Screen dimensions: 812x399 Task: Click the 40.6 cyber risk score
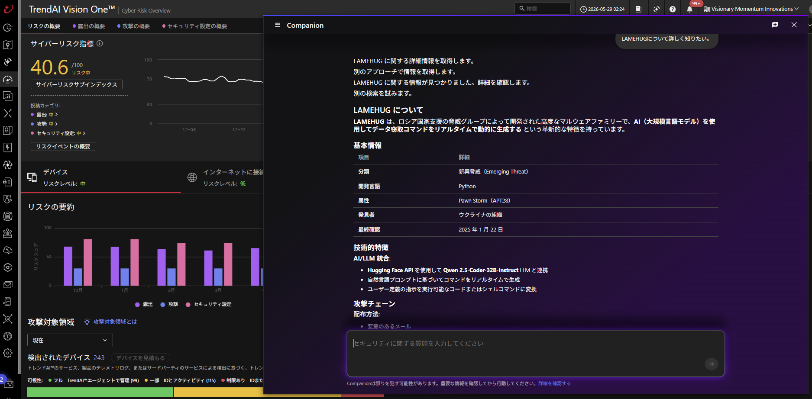(x=49, y=67)
